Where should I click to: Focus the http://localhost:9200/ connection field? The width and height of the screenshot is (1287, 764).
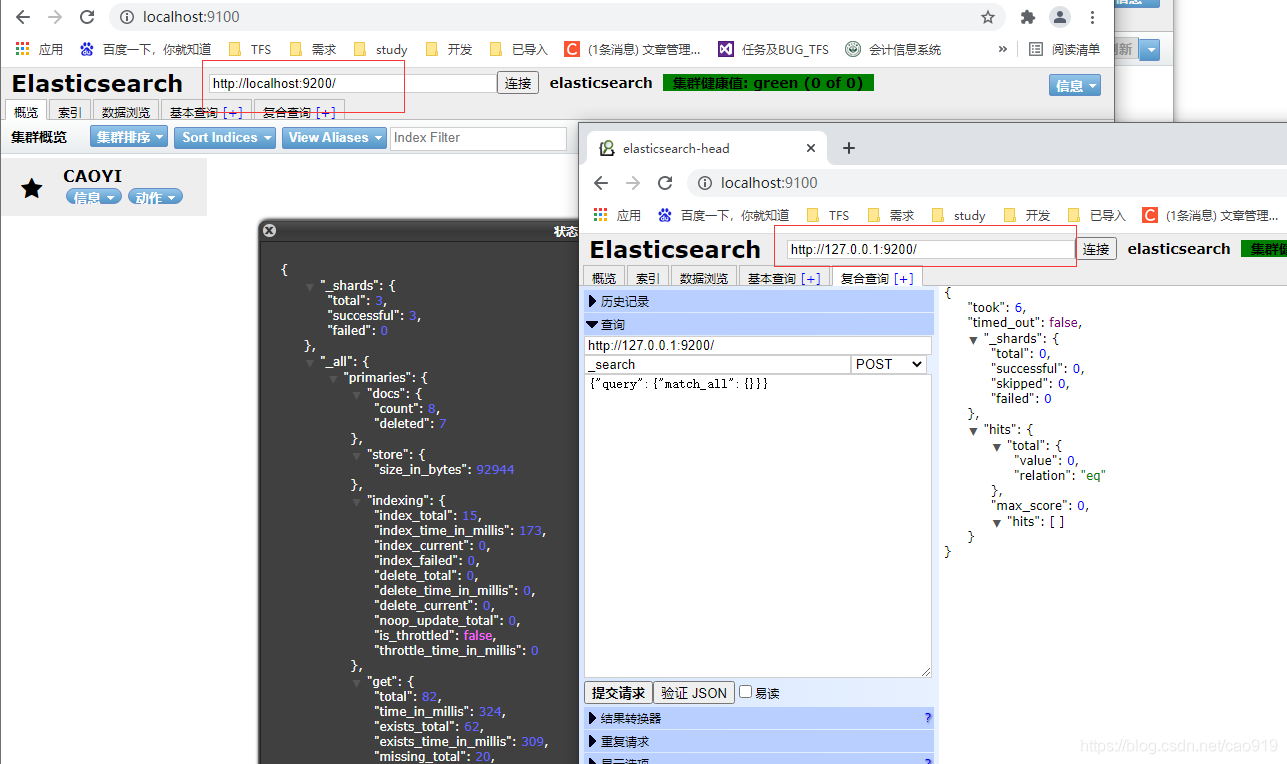coord(352,83)
